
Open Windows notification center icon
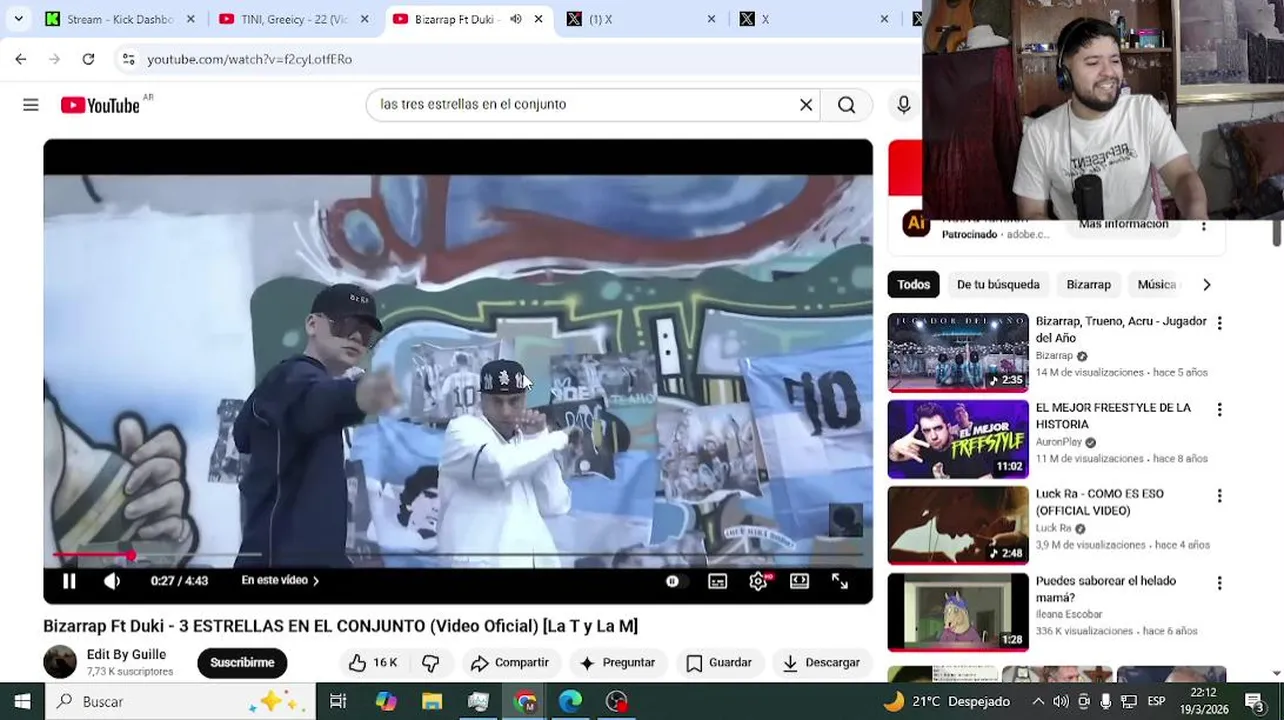point(1254,701)
